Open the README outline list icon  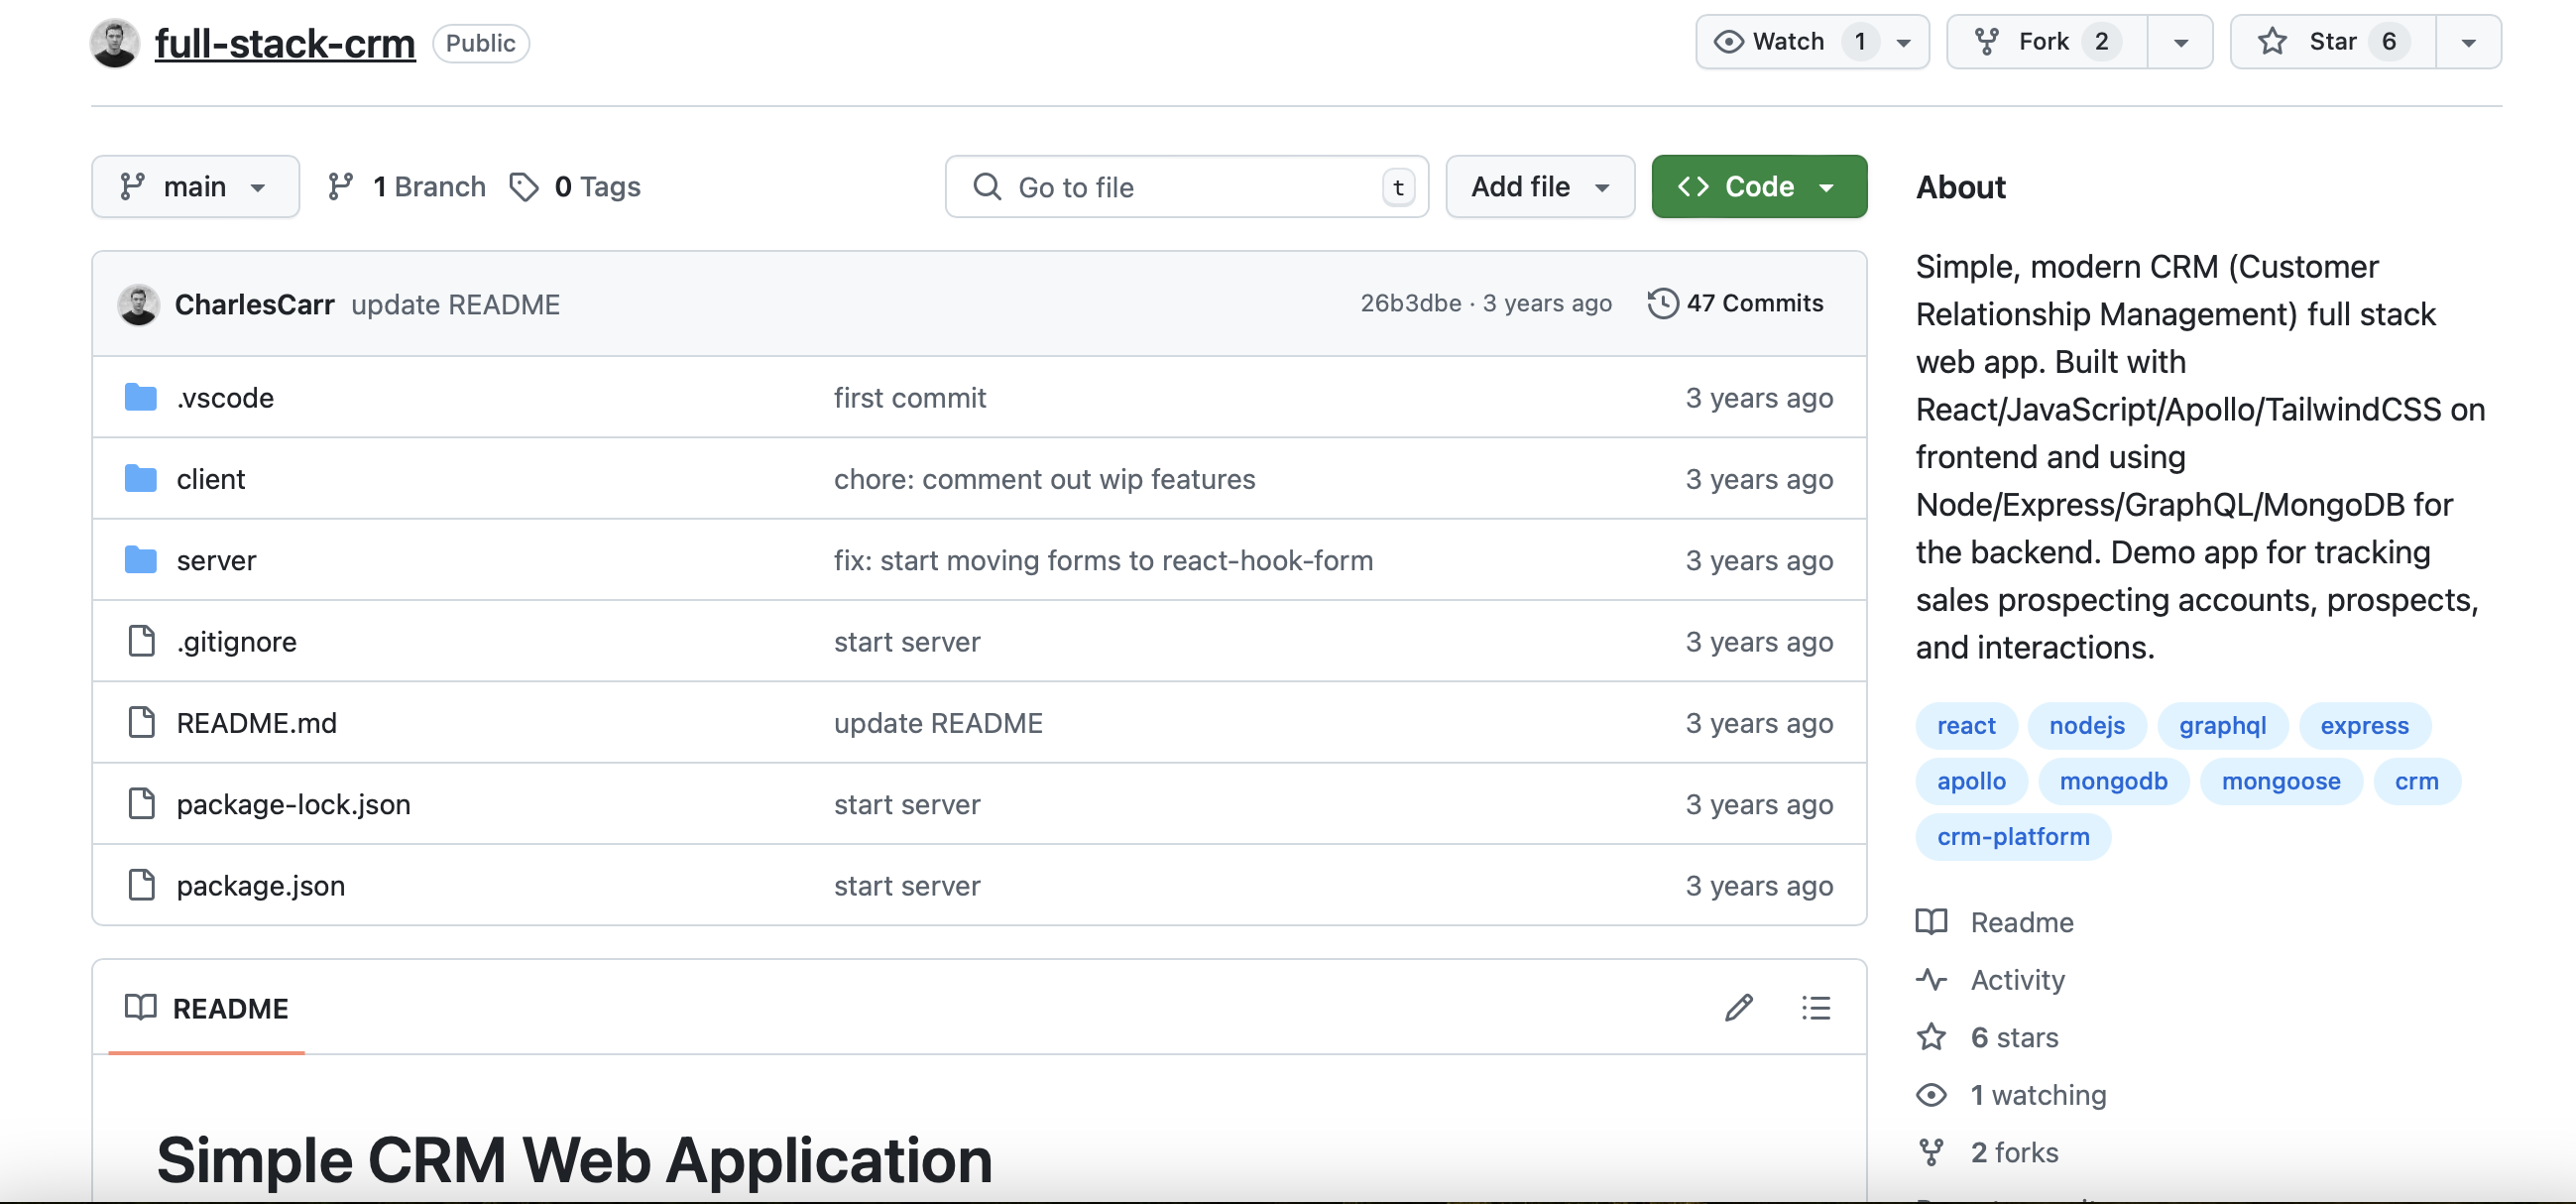(x=1815, y=1007)
